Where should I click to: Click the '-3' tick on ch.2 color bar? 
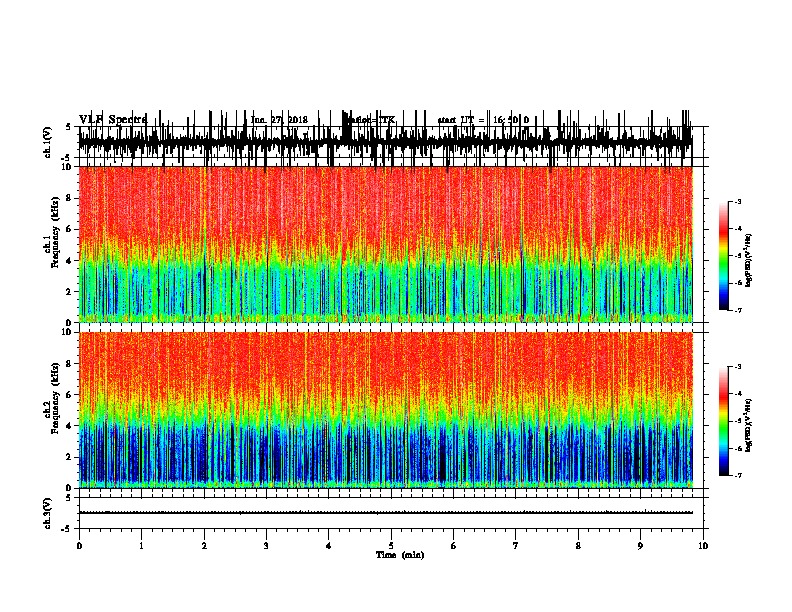[x=738, y=367]
